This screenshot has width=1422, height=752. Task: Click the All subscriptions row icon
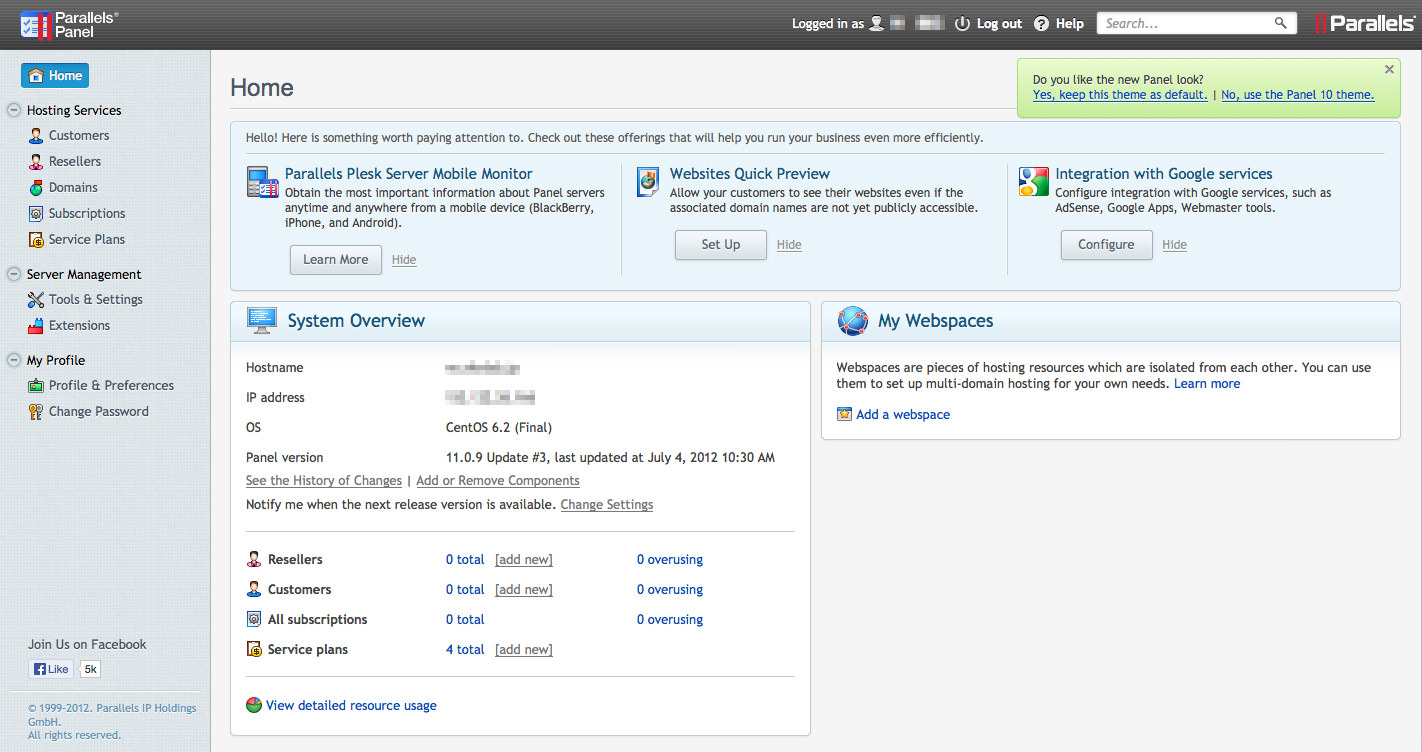[x=254, y=620]
